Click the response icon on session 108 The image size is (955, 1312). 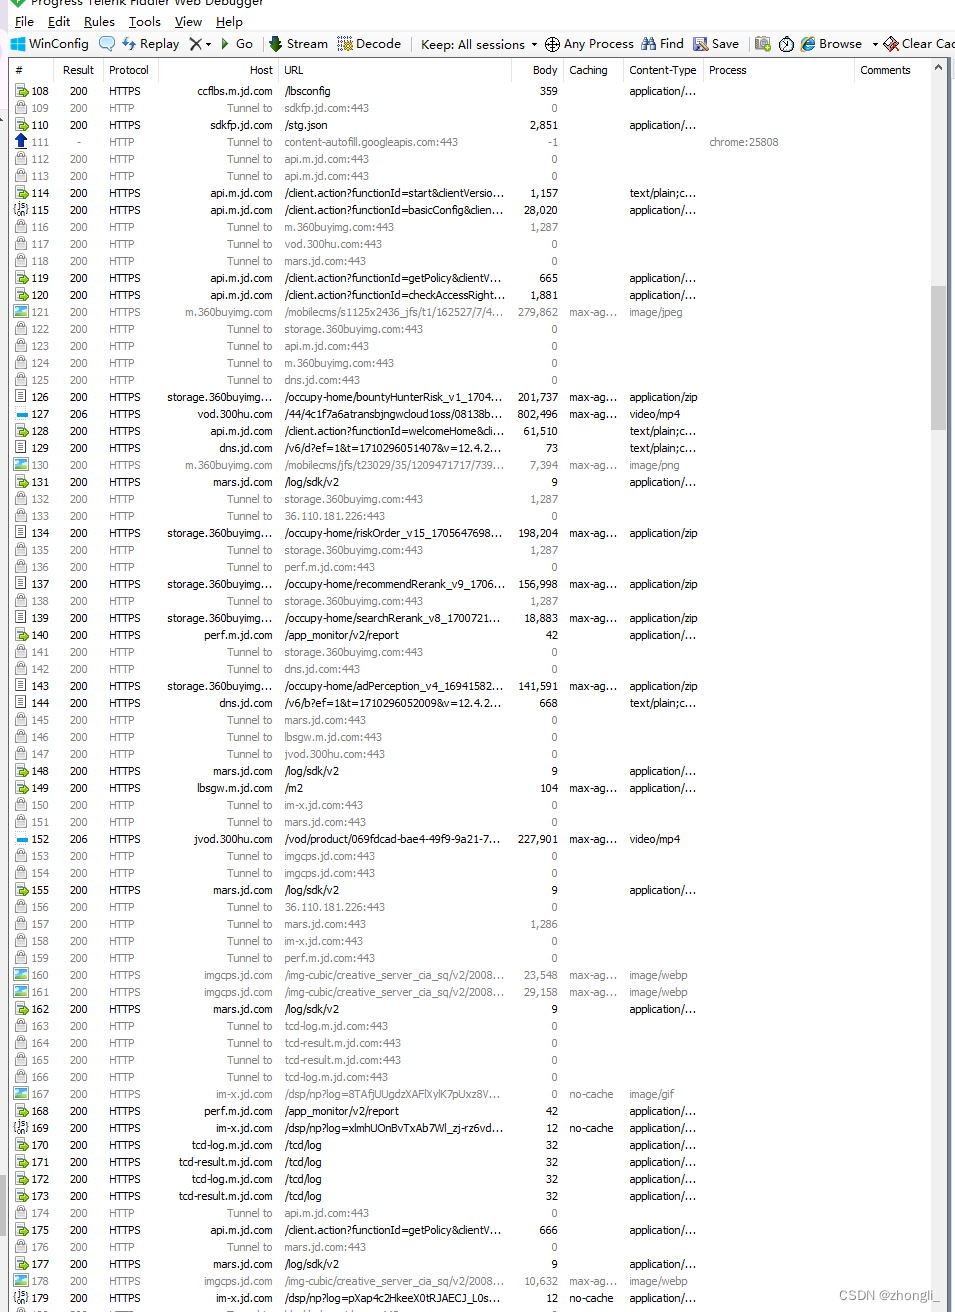[x=21, y=91]
